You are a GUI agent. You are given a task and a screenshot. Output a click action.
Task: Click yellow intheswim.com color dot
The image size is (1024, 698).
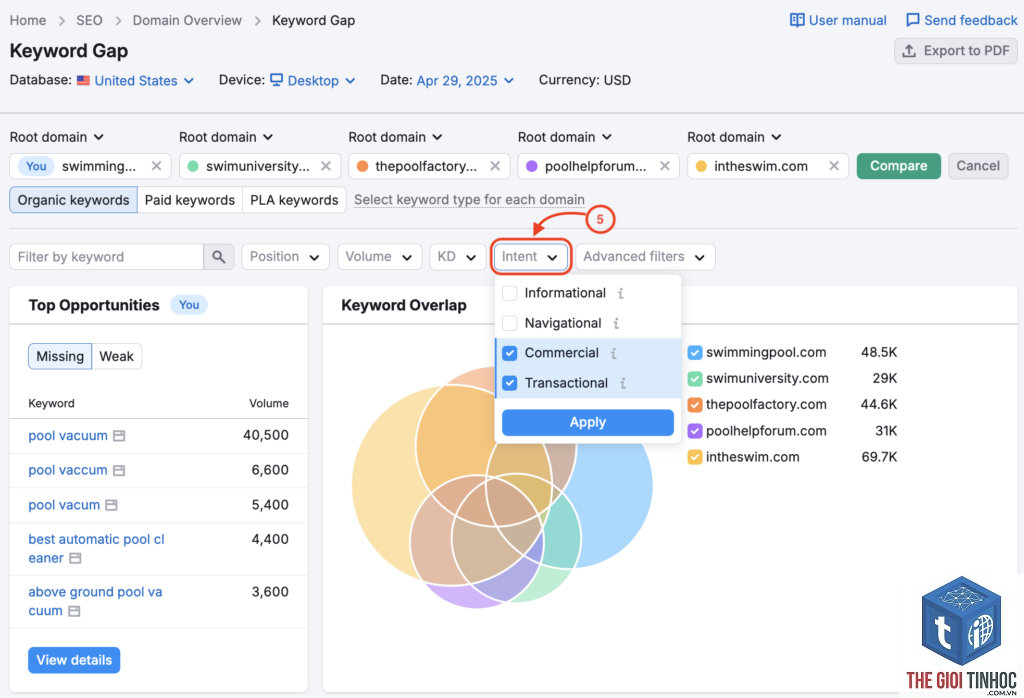[x=701, y=166]
